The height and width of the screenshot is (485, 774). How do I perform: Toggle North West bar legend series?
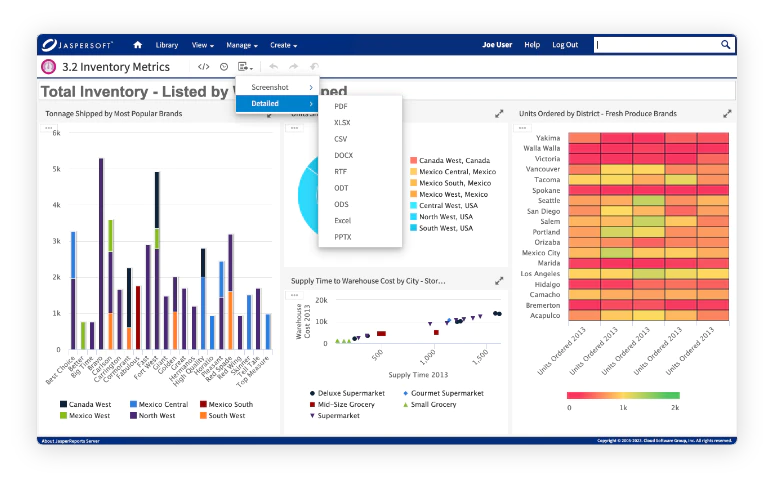pos(153,415)
